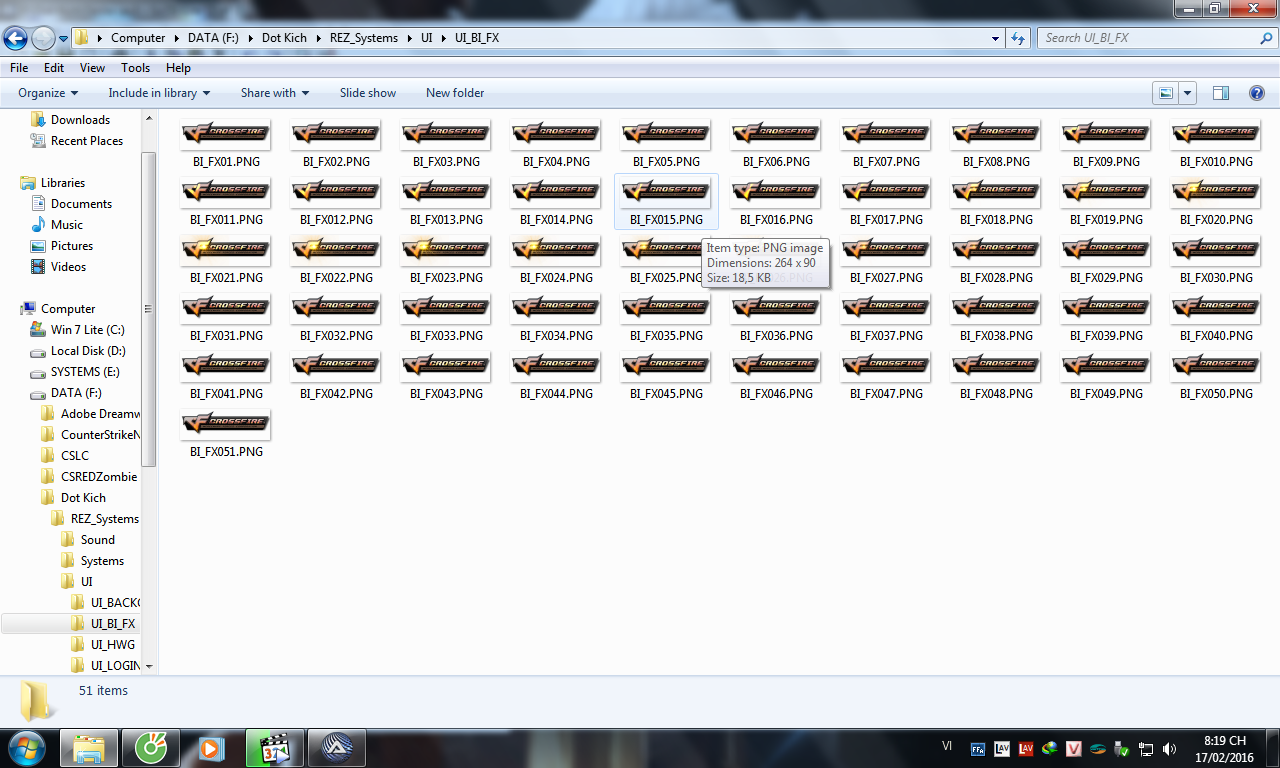Open the Tools menu

(136, 68)
